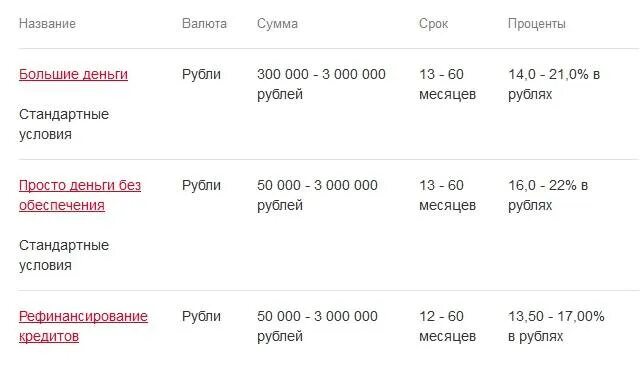Click the Название column header

[47, 23]
